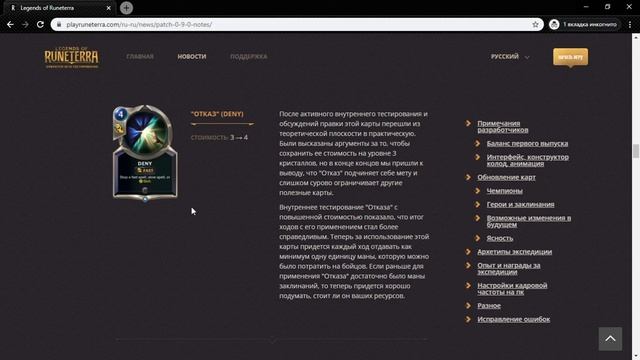Open the НОВОСТИ nav item

point(192,57)
